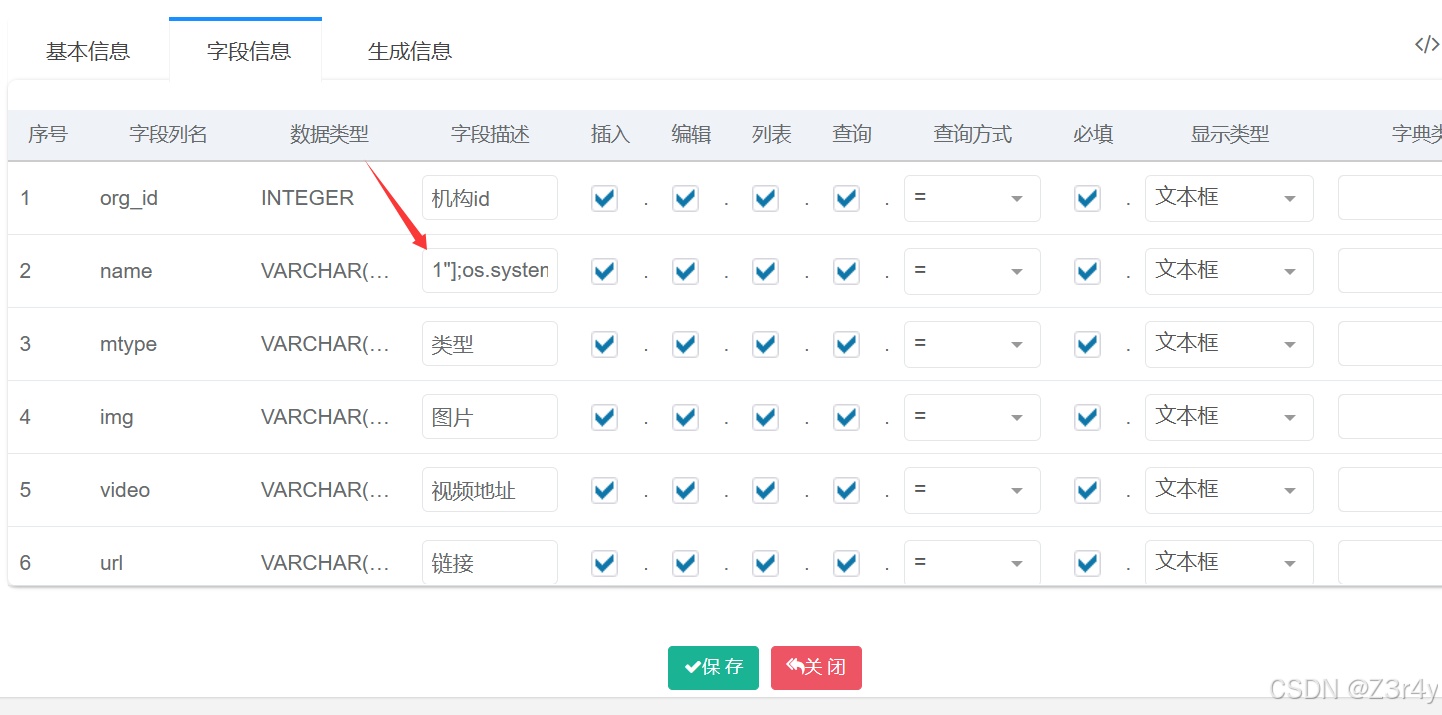Open 查询方式 dropdown for video row
The width and height of the screenshot is (1442, 715).
coord(972,490)
